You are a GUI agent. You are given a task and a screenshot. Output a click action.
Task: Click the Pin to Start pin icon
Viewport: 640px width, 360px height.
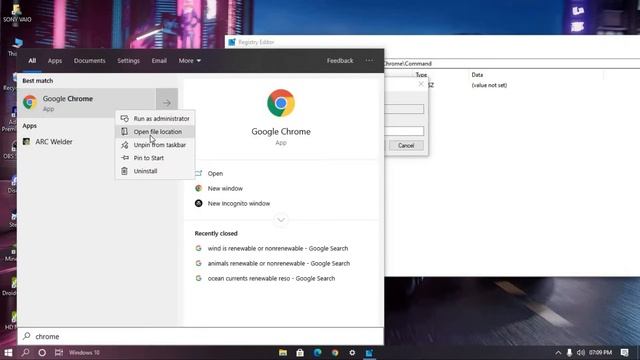[x=125, y=158]
